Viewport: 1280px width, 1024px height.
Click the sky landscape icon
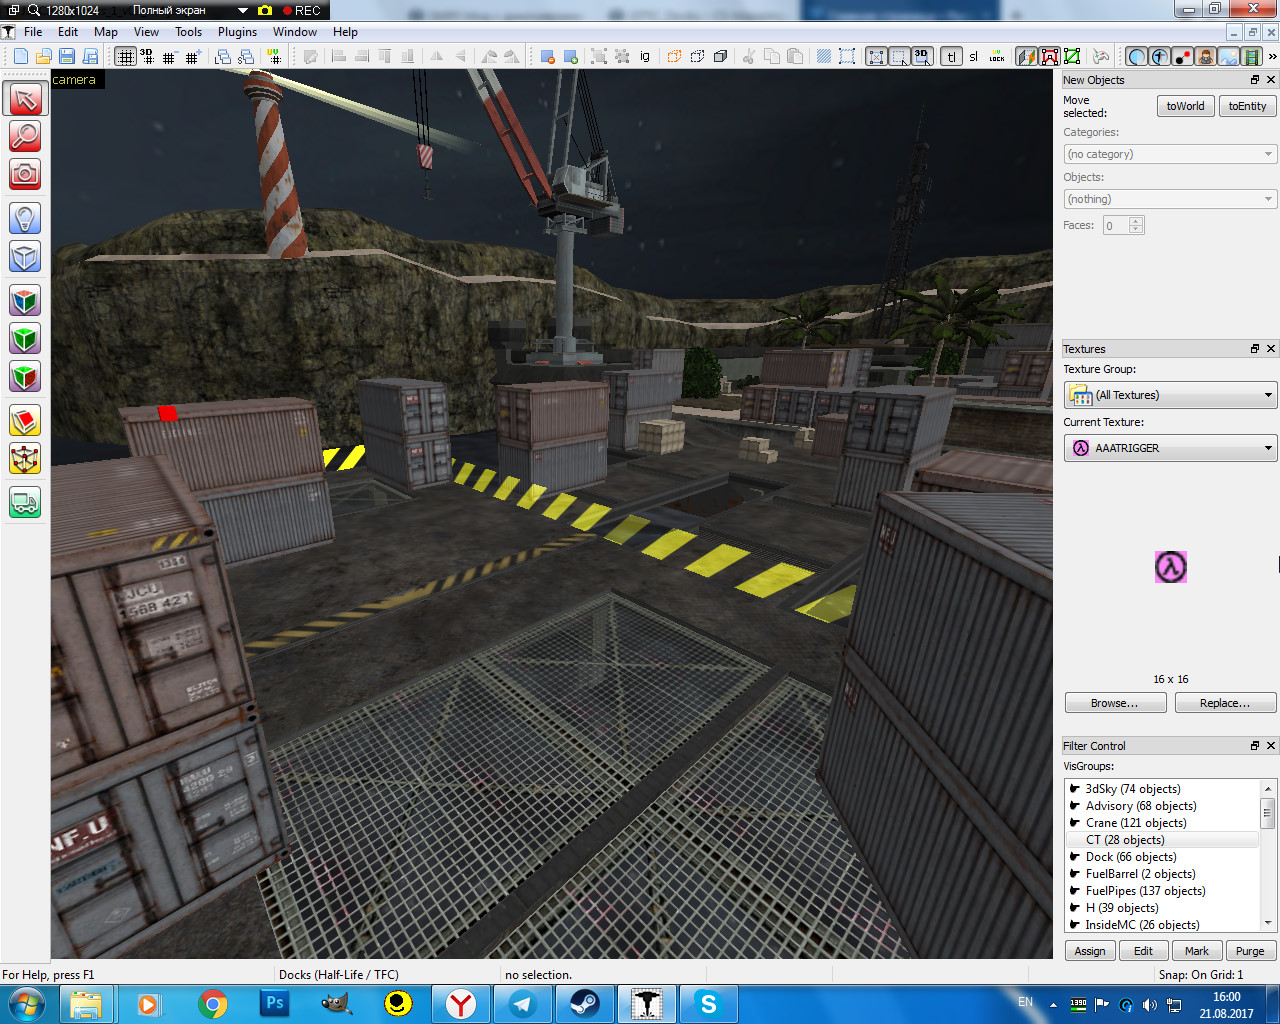tap(1229, 56)
